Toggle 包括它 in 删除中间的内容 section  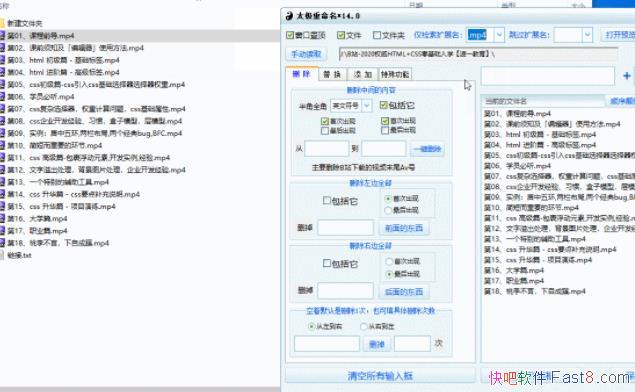384,105
